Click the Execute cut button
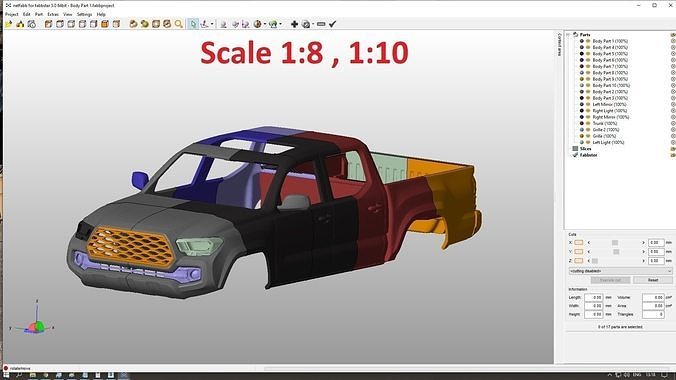 point(610,280)
